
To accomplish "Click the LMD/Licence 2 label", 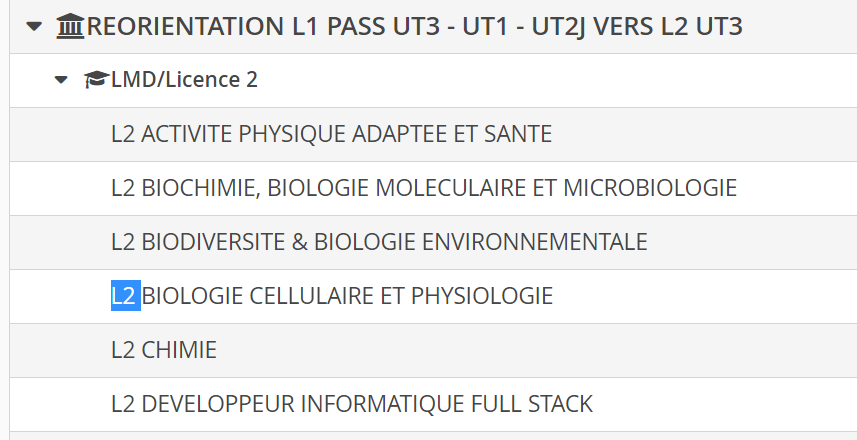I will [x=184, y=80].
